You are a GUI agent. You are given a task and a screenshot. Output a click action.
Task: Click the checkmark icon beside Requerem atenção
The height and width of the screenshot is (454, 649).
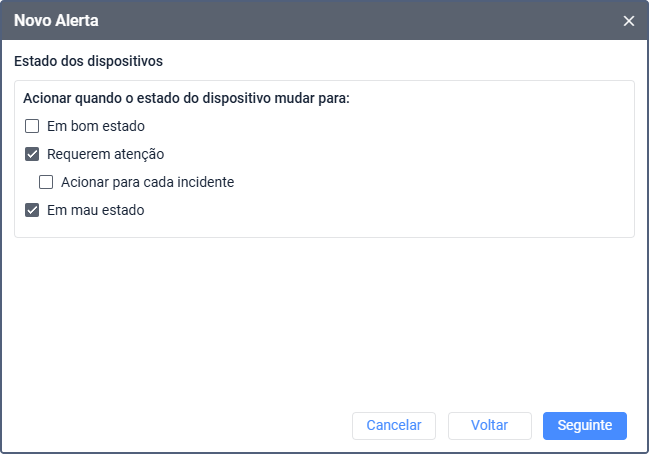(x=32, y=154)
